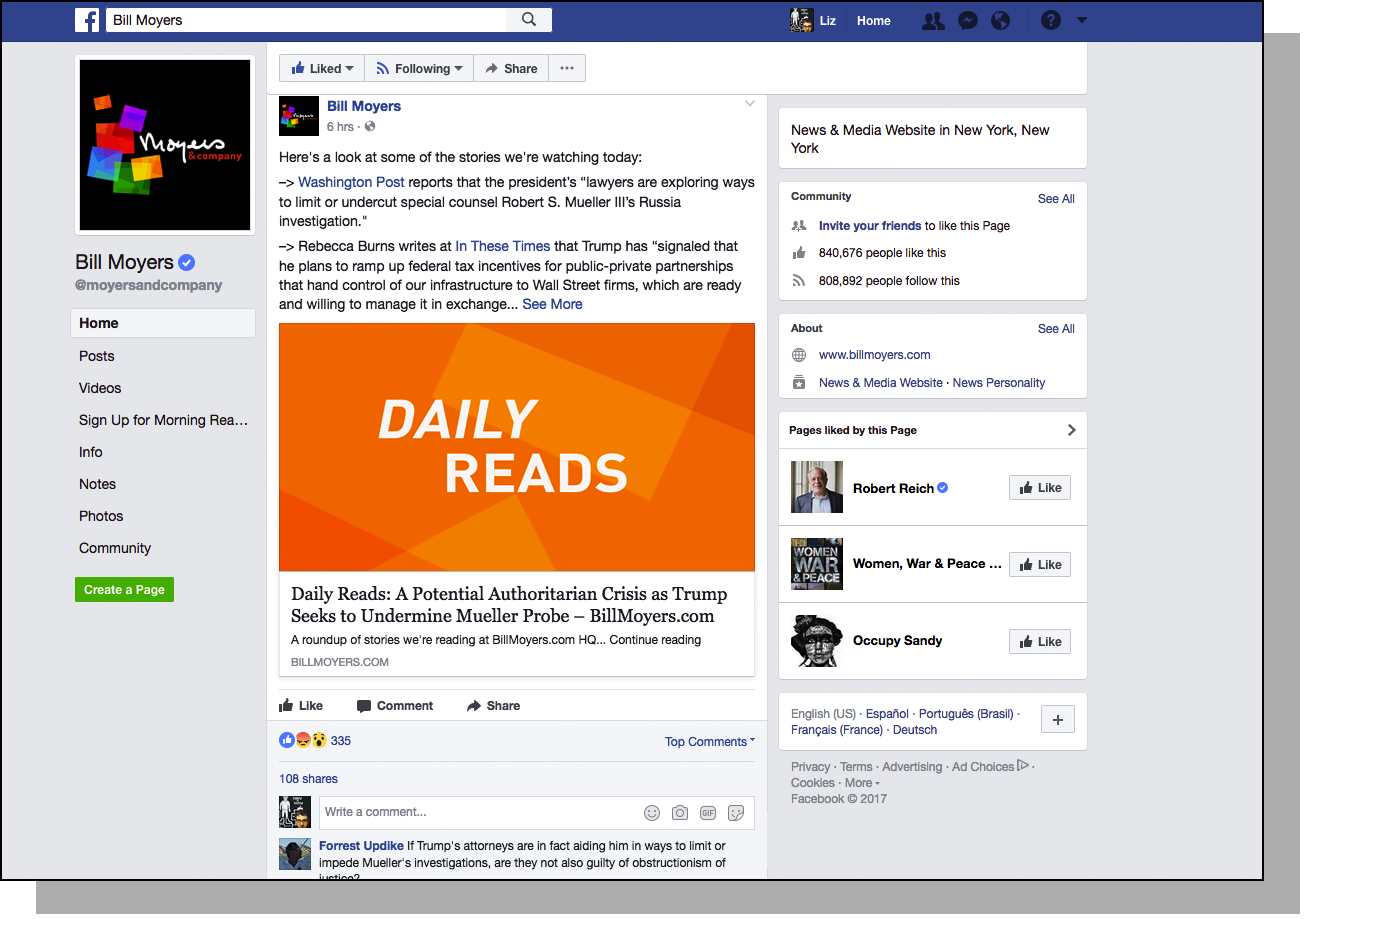The image size is (1378, 944).
Task: Click See All in Community section
Action: [x=1056, y=199]
